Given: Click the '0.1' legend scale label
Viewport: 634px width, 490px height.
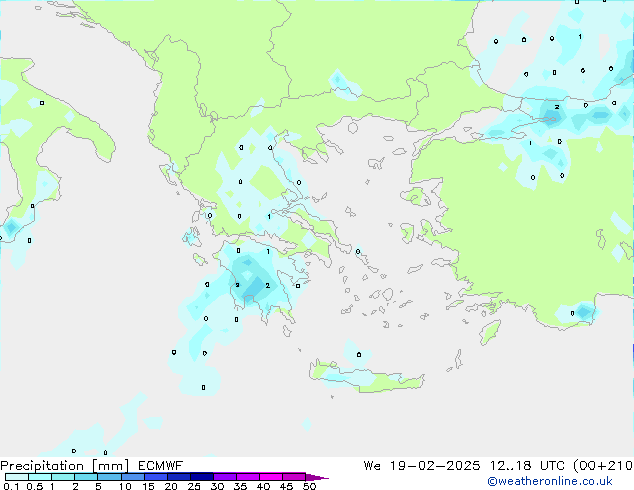Looking at the screenshot, I should click(11, 486).
